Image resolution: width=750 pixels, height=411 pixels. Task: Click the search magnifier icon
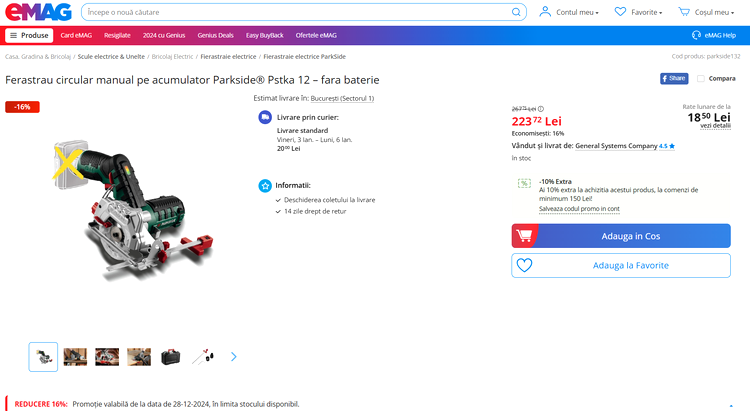tap(516, 12)
